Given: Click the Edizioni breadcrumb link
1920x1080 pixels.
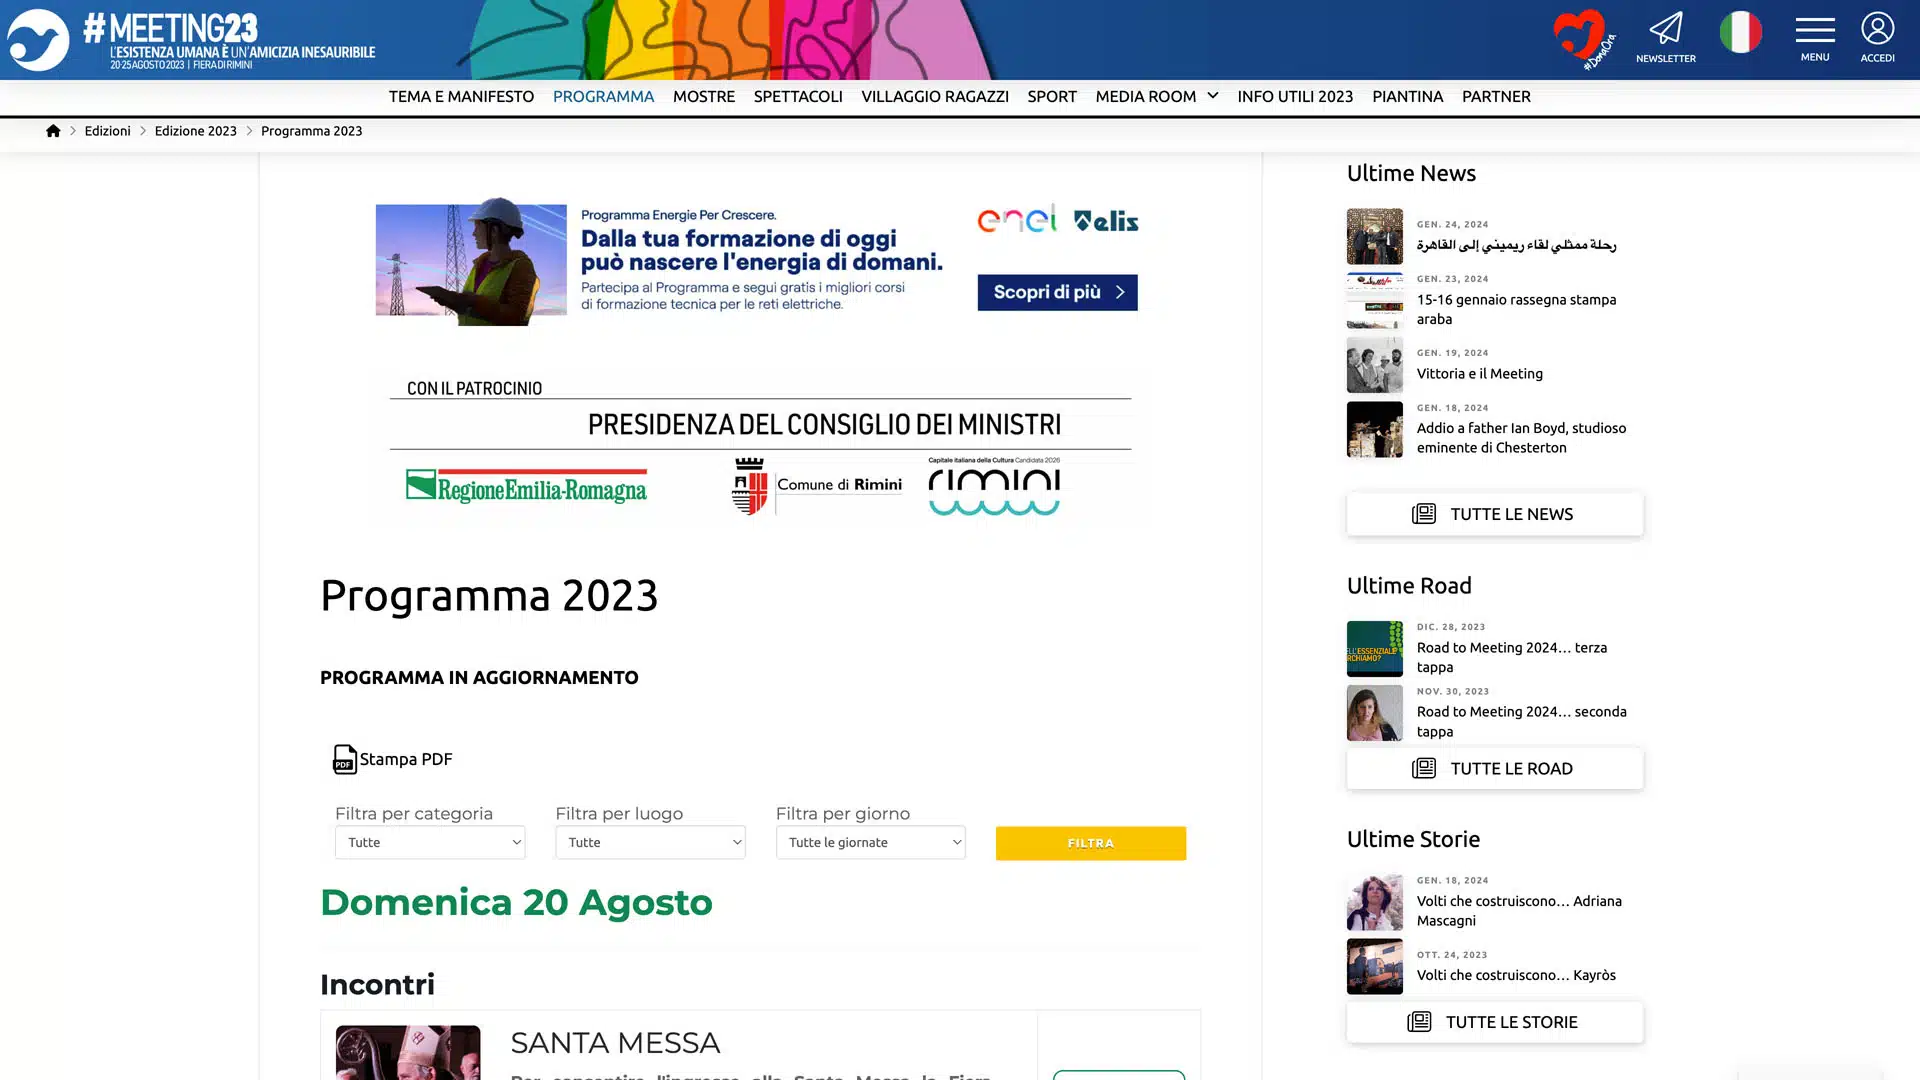Looking at the screenshot, I should click(x=107, y=131).
